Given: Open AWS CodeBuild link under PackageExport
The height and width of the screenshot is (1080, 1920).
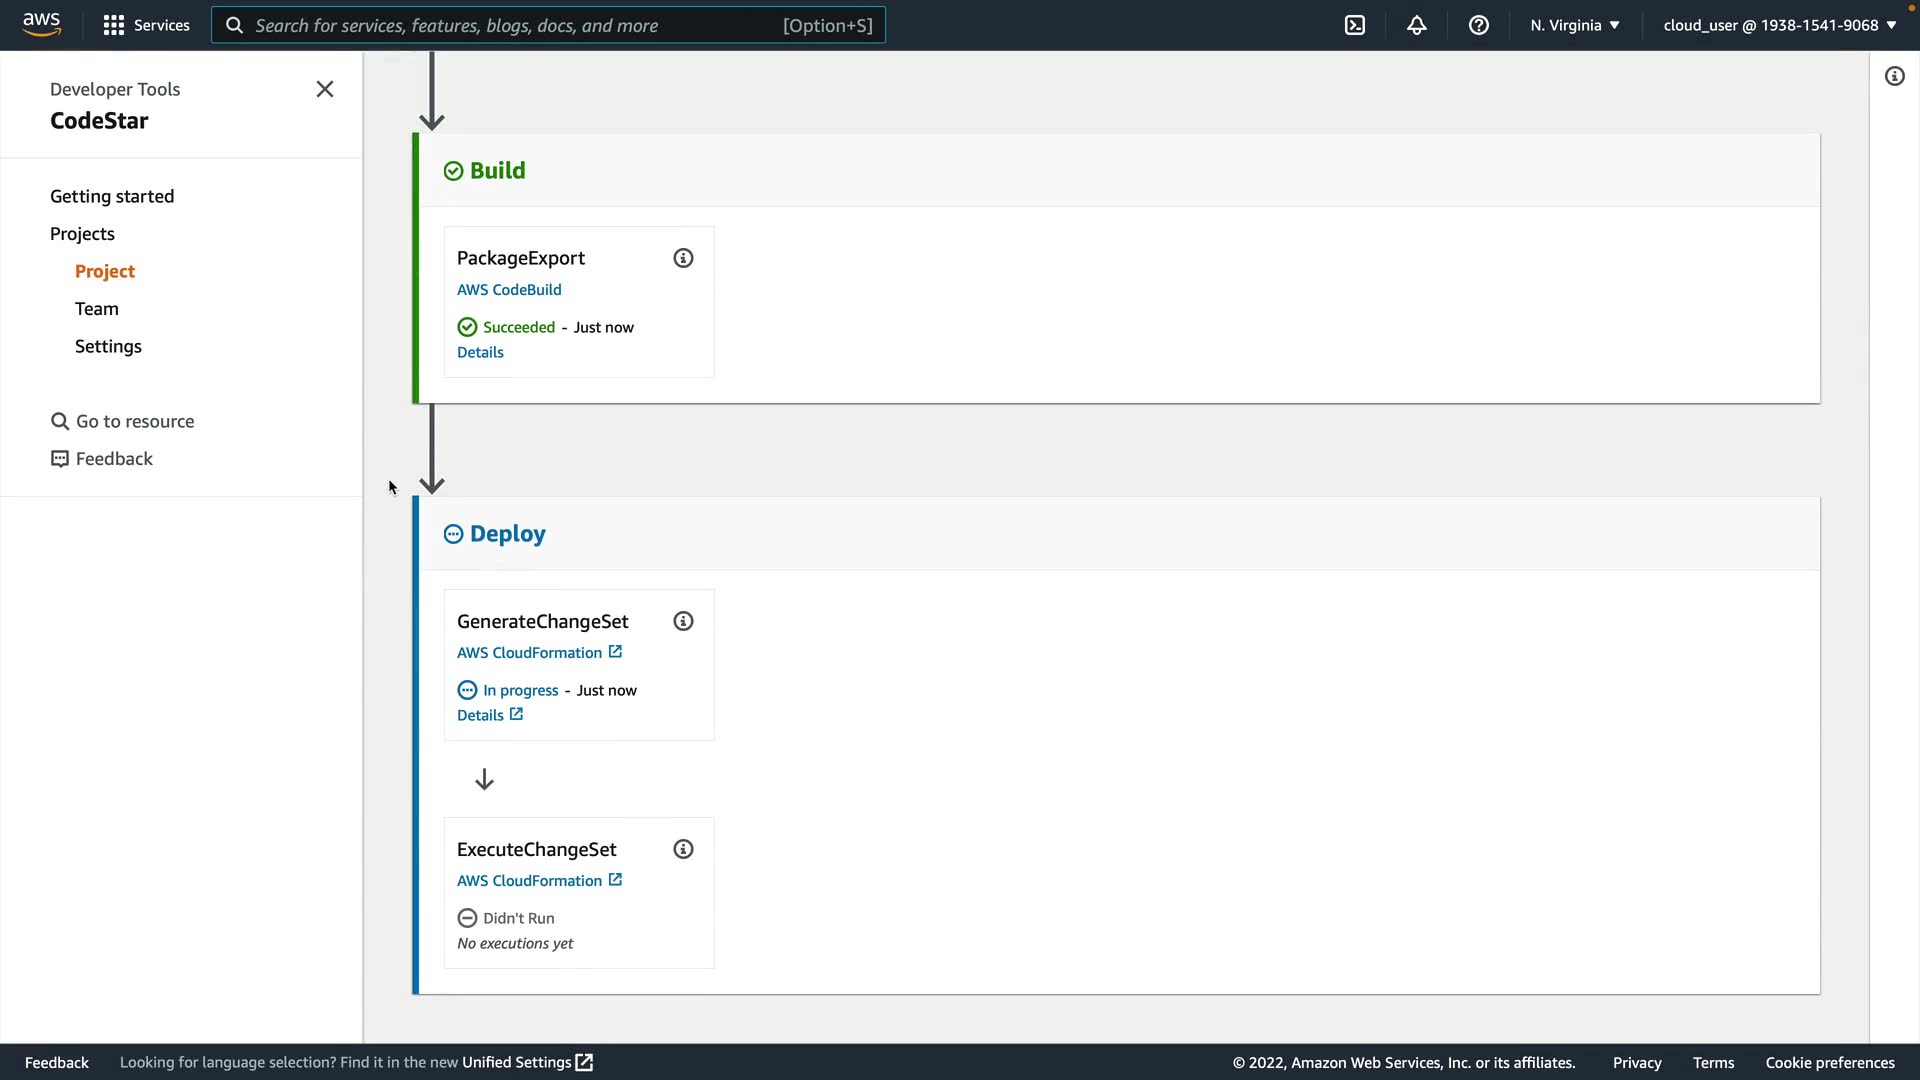Looking at the screenshot, I should (x=509, y=289).
